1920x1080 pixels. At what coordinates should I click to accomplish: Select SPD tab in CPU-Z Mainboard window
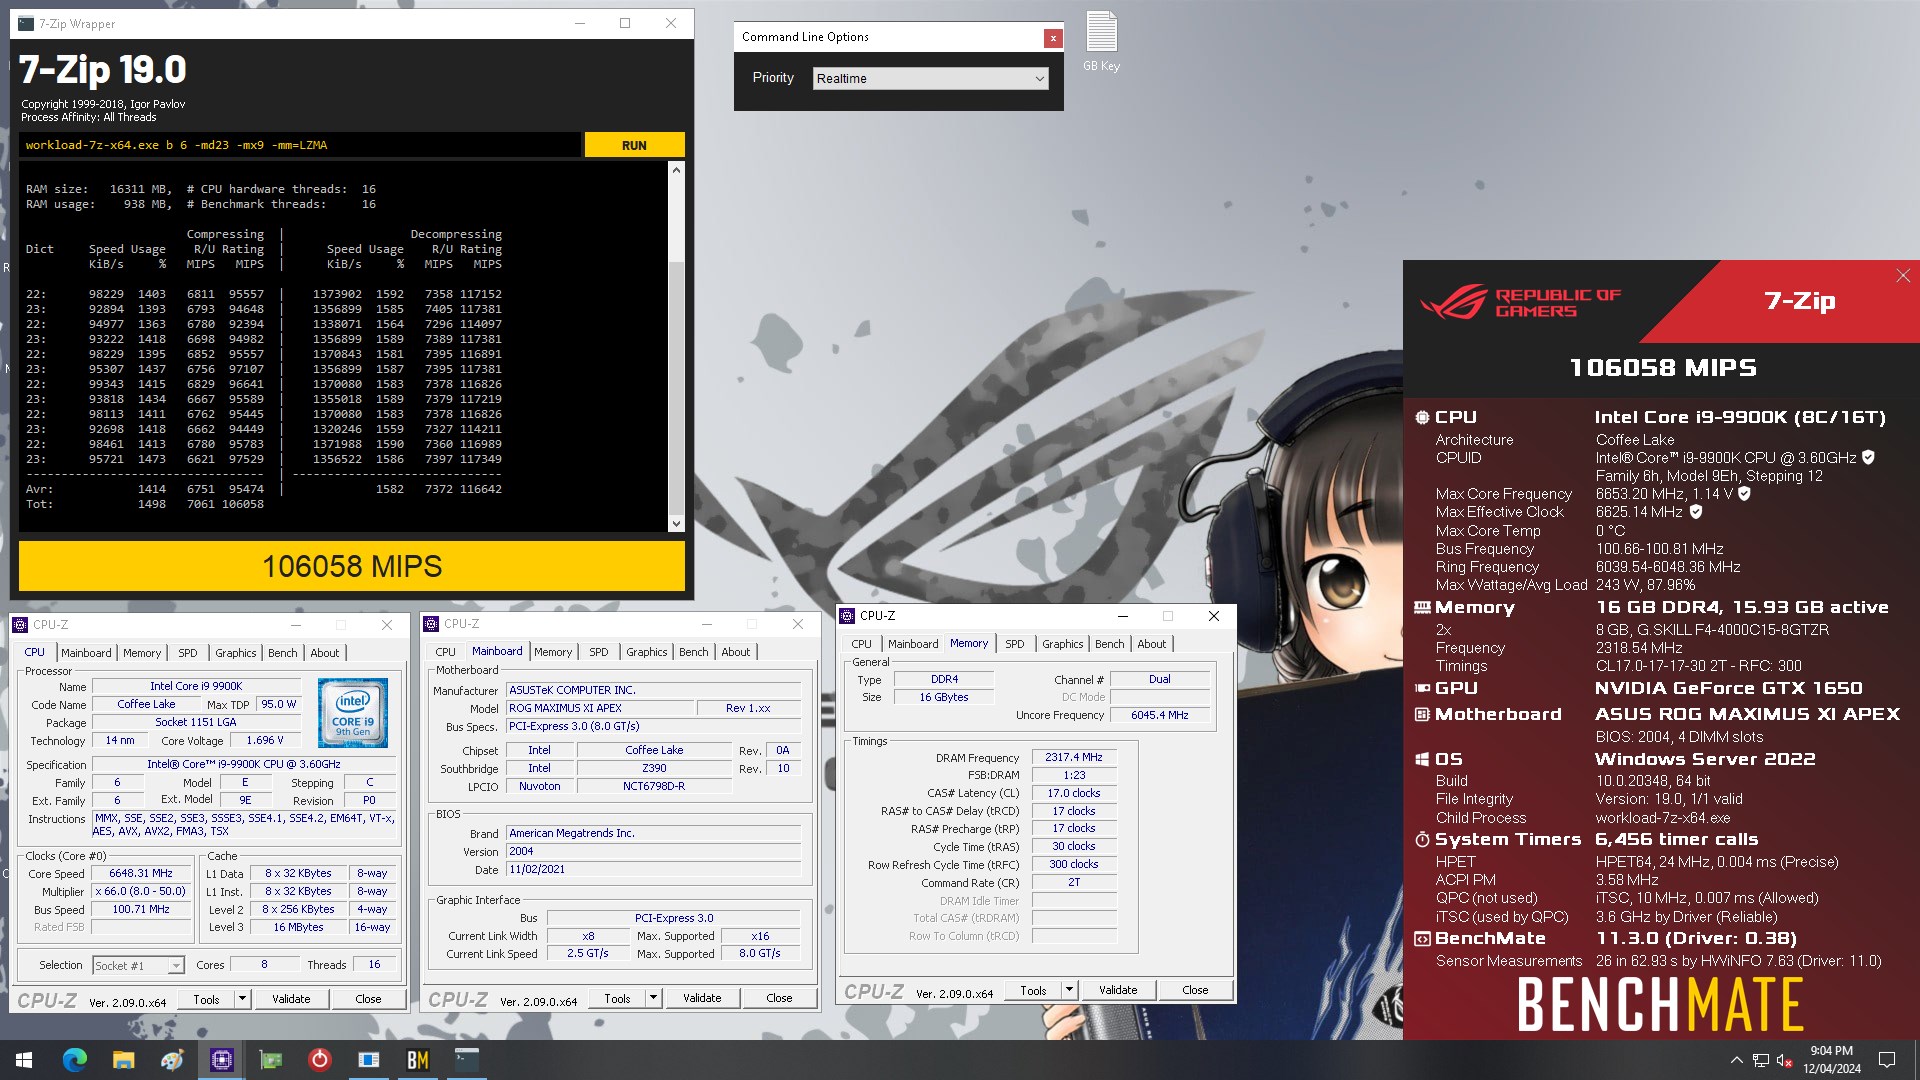598,652
